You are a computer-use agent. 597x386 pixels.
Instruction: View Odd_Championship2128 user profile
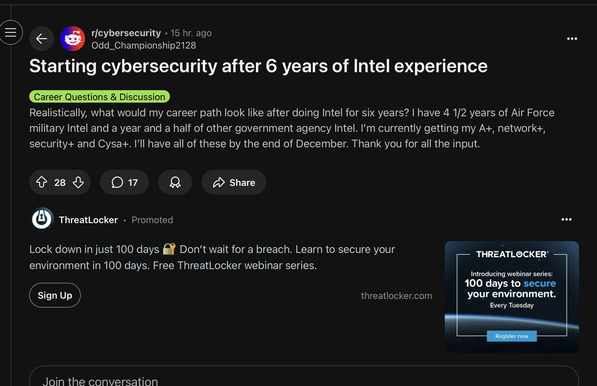[x=144, y=45]
